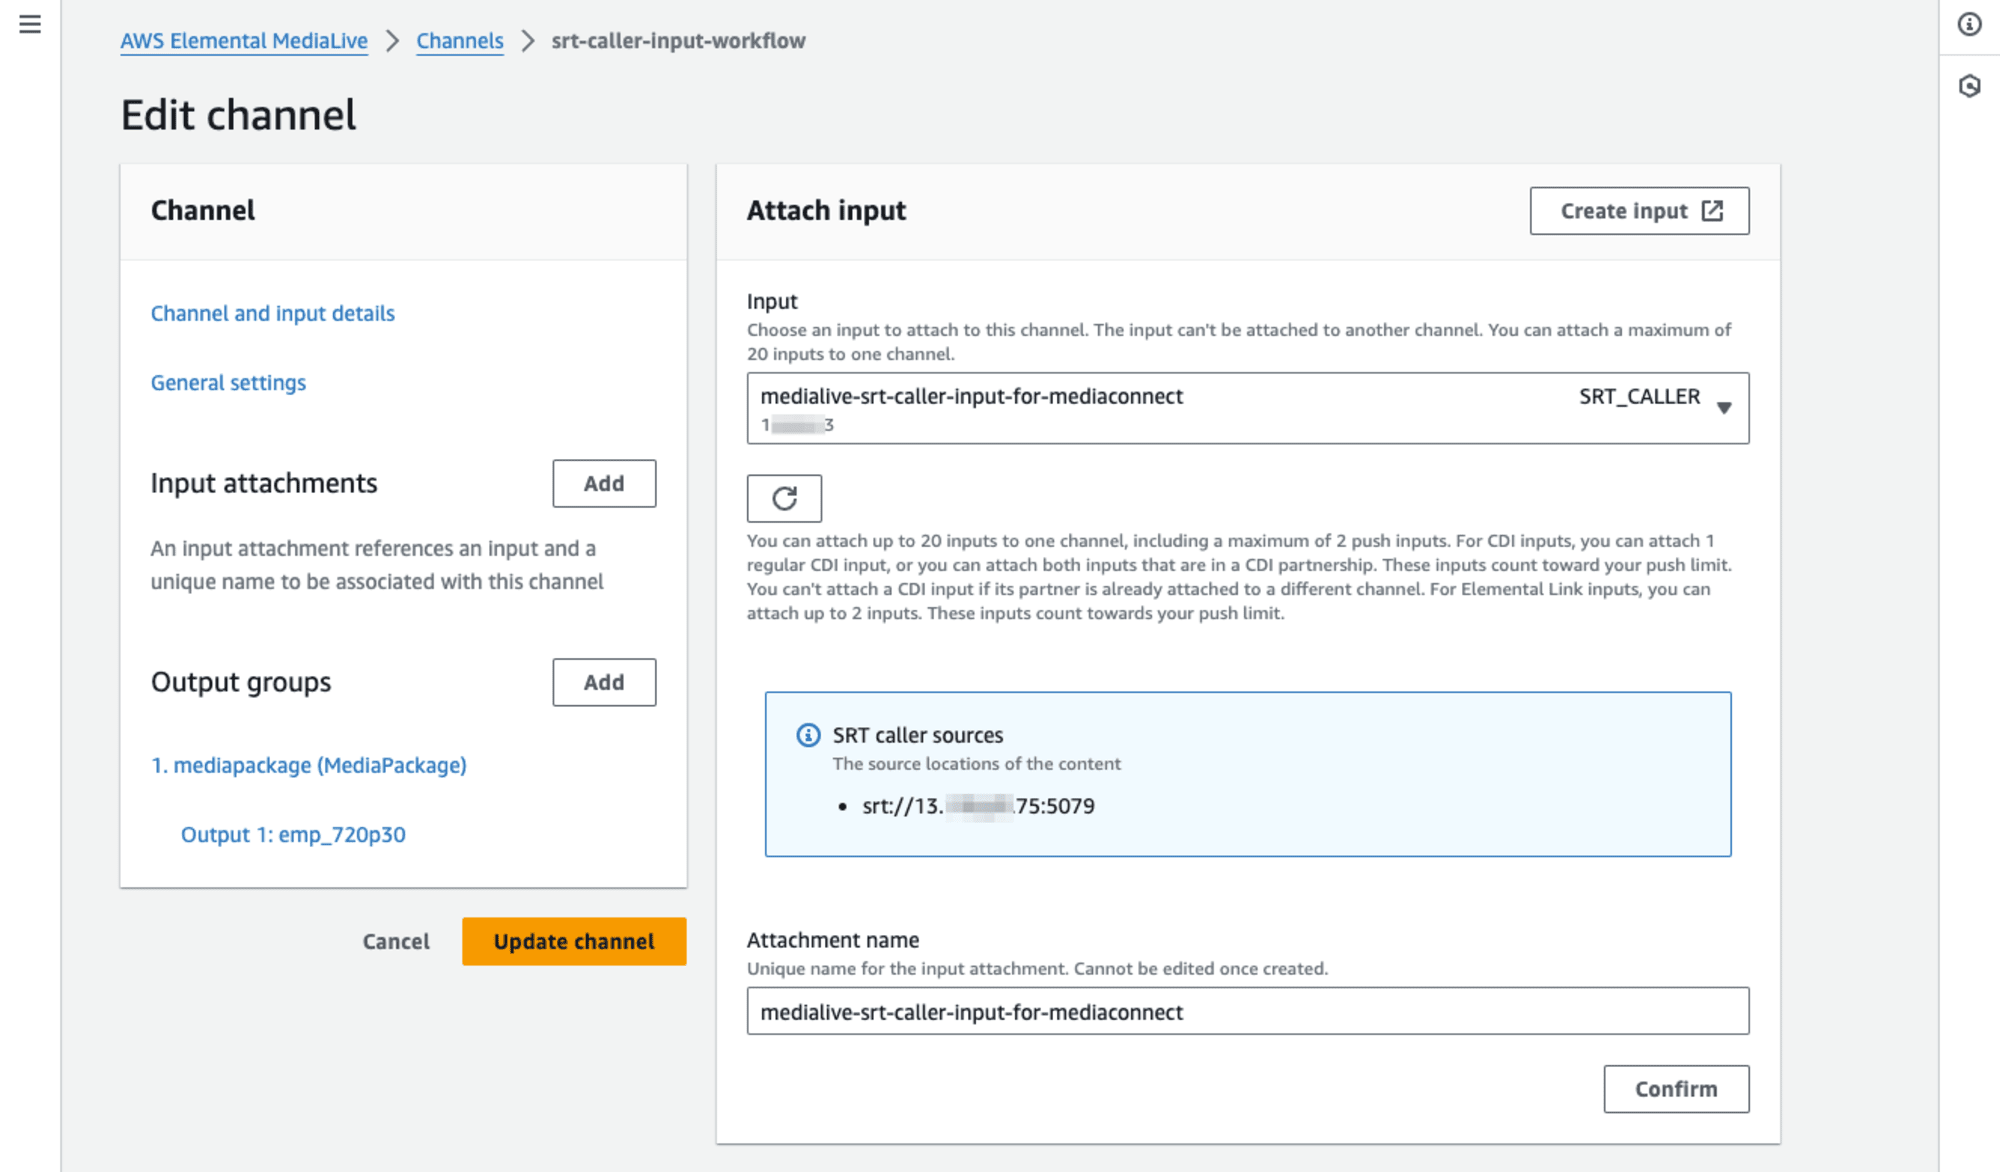Click the external link icon on Create input
This screenshot has width=2000, height=1172.
coord(1712,210)
